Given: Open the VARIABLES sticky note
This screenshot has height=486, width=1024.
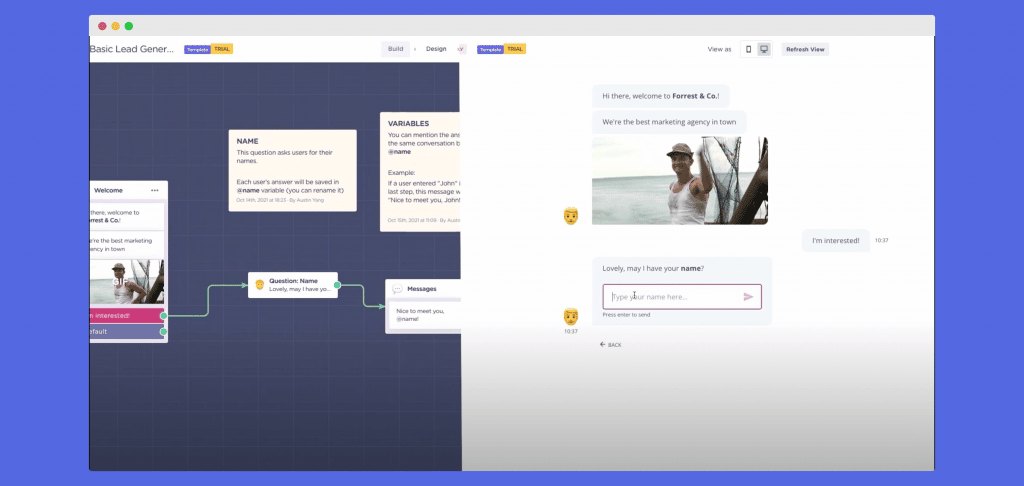Looking at the screenshot, I should pos(420,172).
